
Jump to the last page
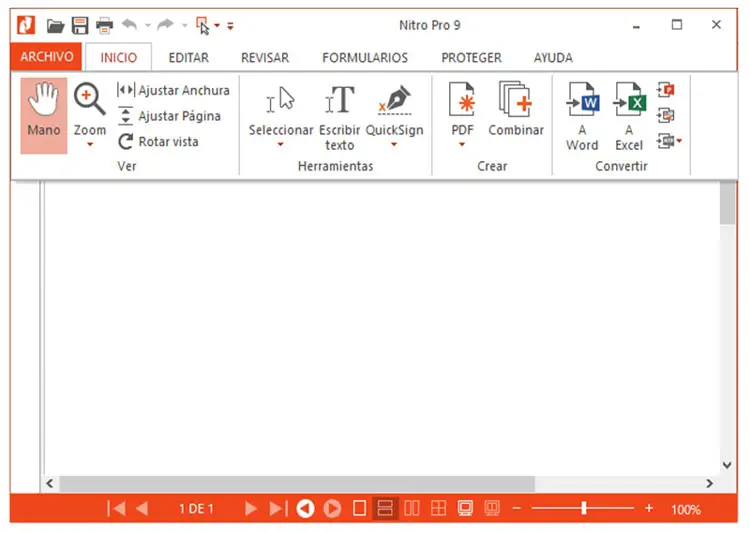278,508
